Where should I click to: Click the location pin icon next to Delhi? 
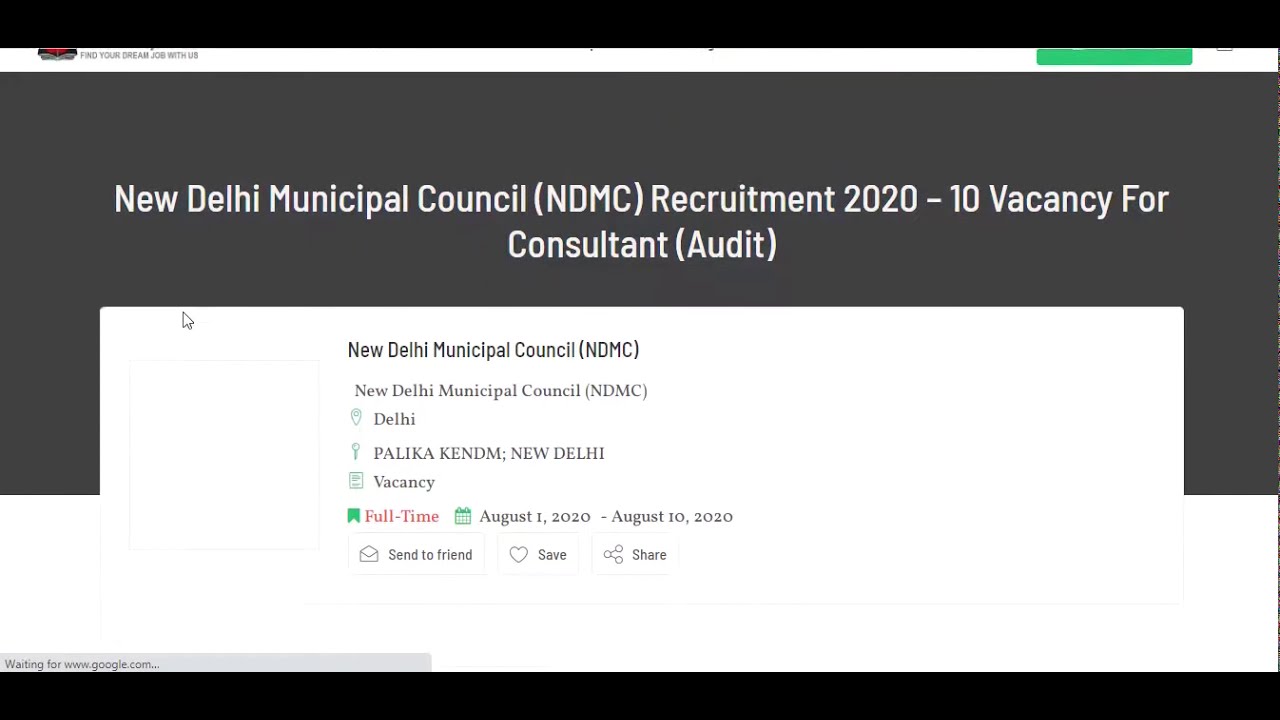point(356,418)
